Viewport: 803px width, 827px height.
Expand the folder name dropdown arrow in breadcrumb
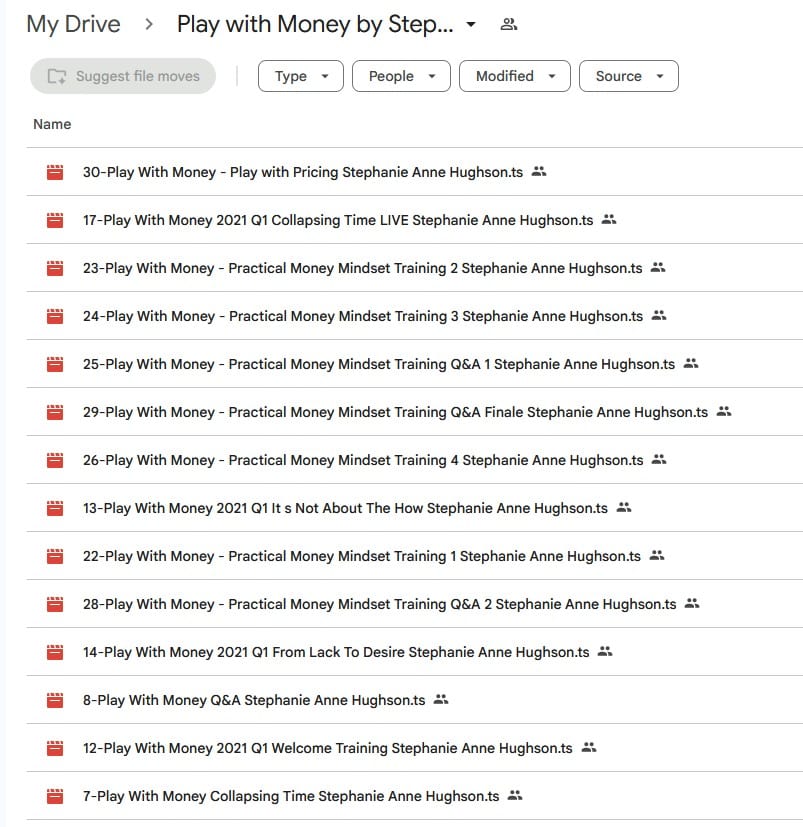471,24
